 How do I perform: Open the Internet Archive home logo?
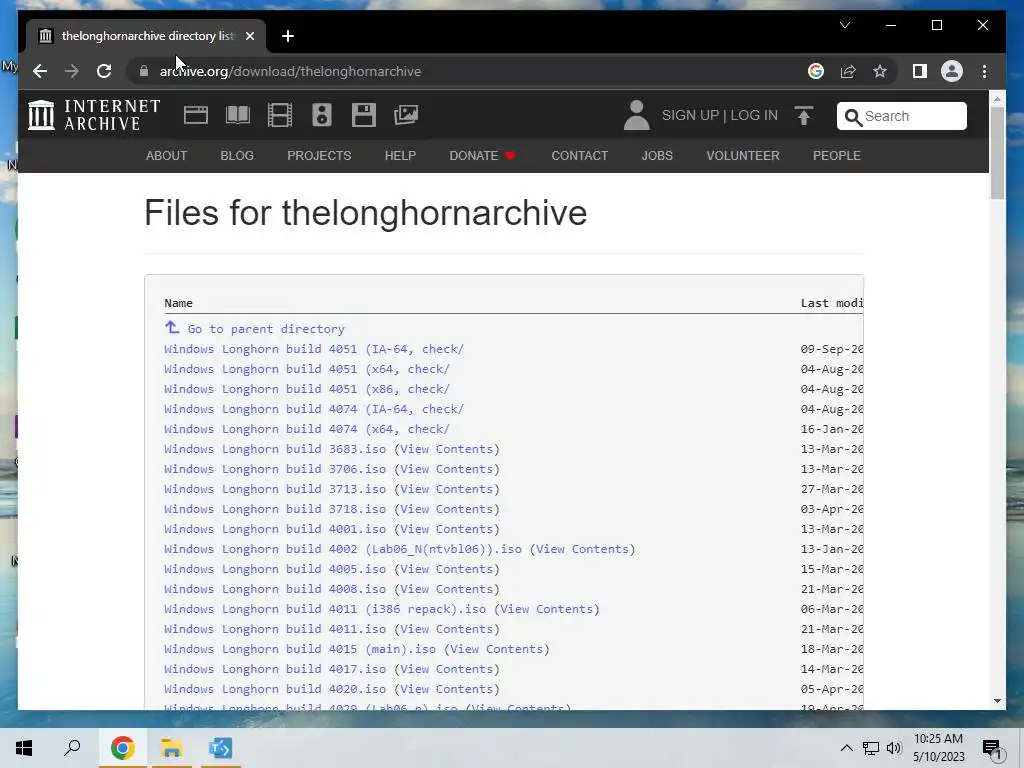pyautogui.click(x=94, y=115)
